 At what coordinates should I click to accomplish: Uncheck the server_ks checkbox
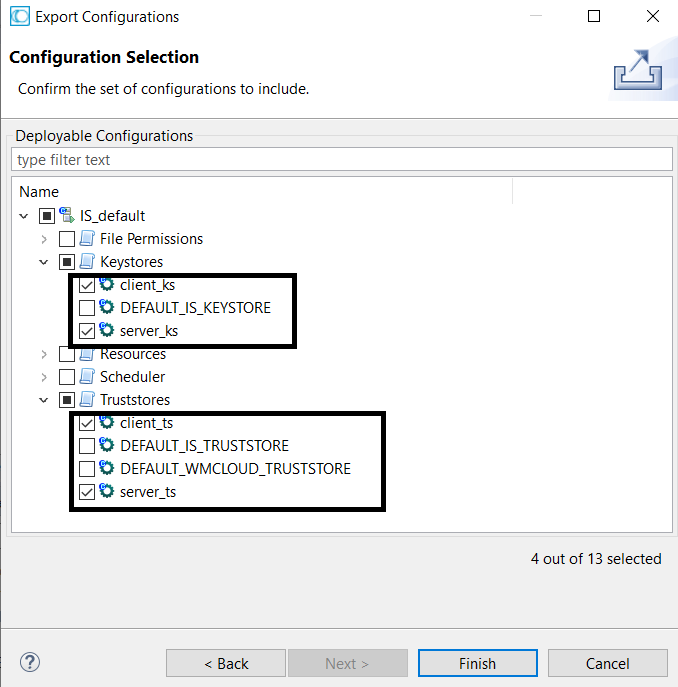point(87,331)
